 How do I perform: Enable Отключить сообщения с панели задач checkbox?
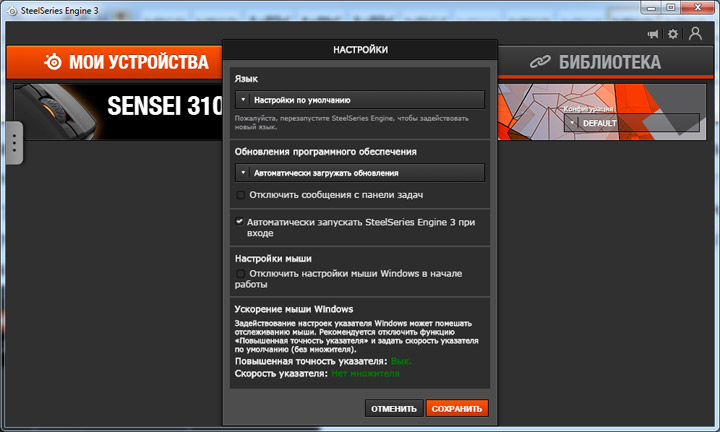(240, 195)
